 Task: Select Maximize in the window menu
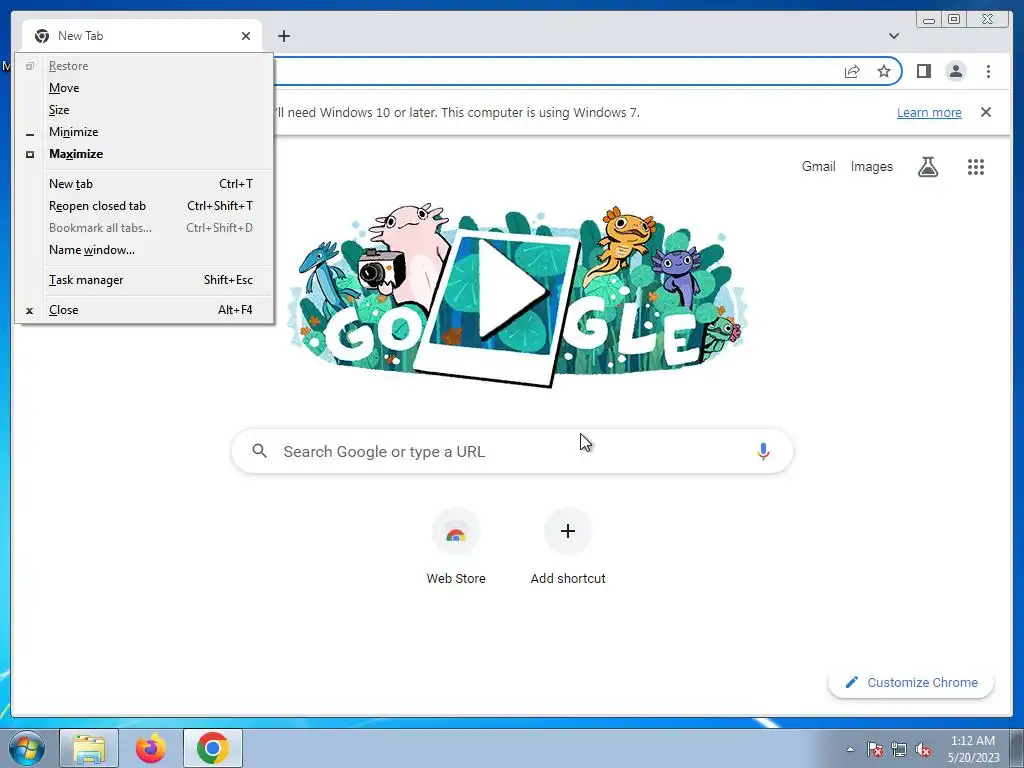pos(144,154)
